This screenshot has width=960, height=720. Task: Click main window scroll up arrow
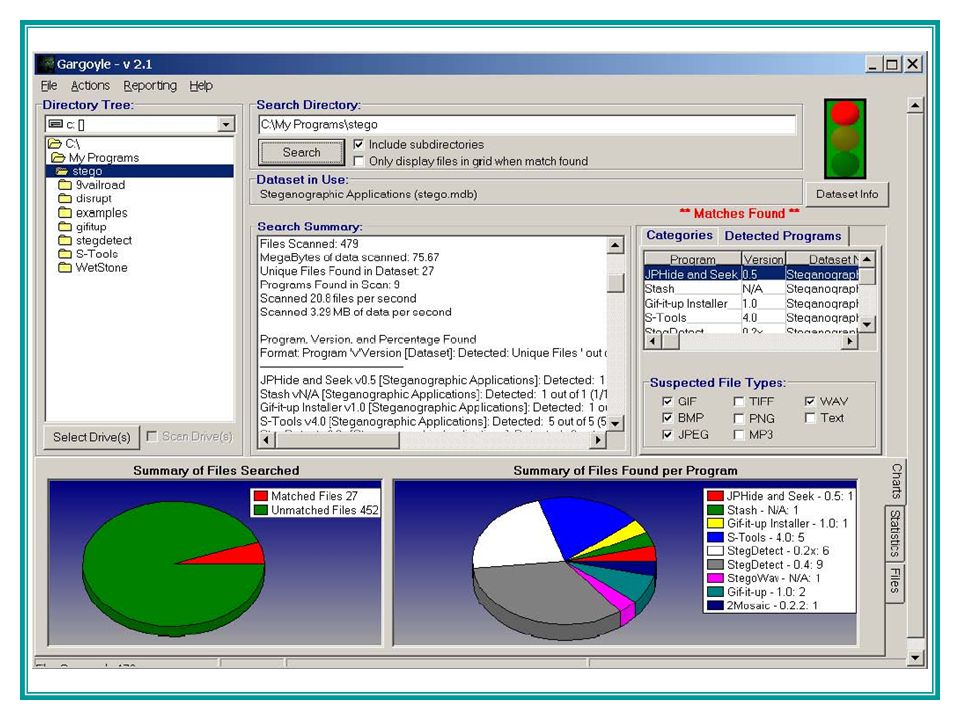click(x=915, y=105)
